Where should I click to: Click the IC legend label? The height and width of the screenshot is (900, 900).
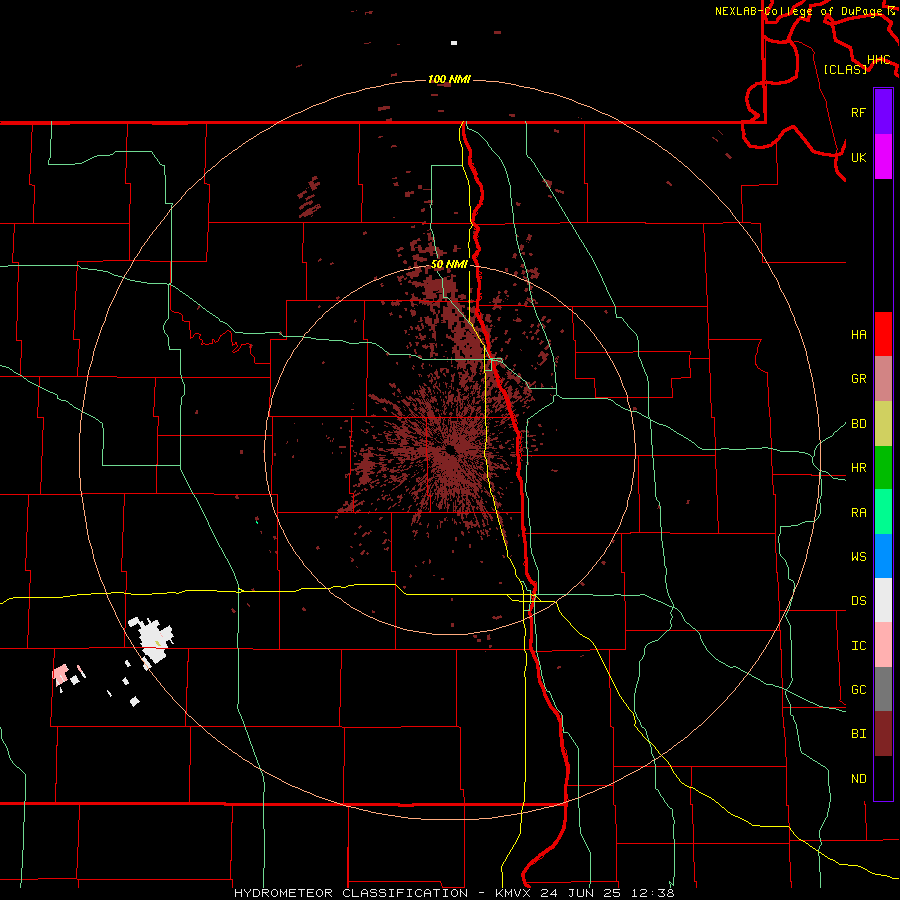[858, 646]
